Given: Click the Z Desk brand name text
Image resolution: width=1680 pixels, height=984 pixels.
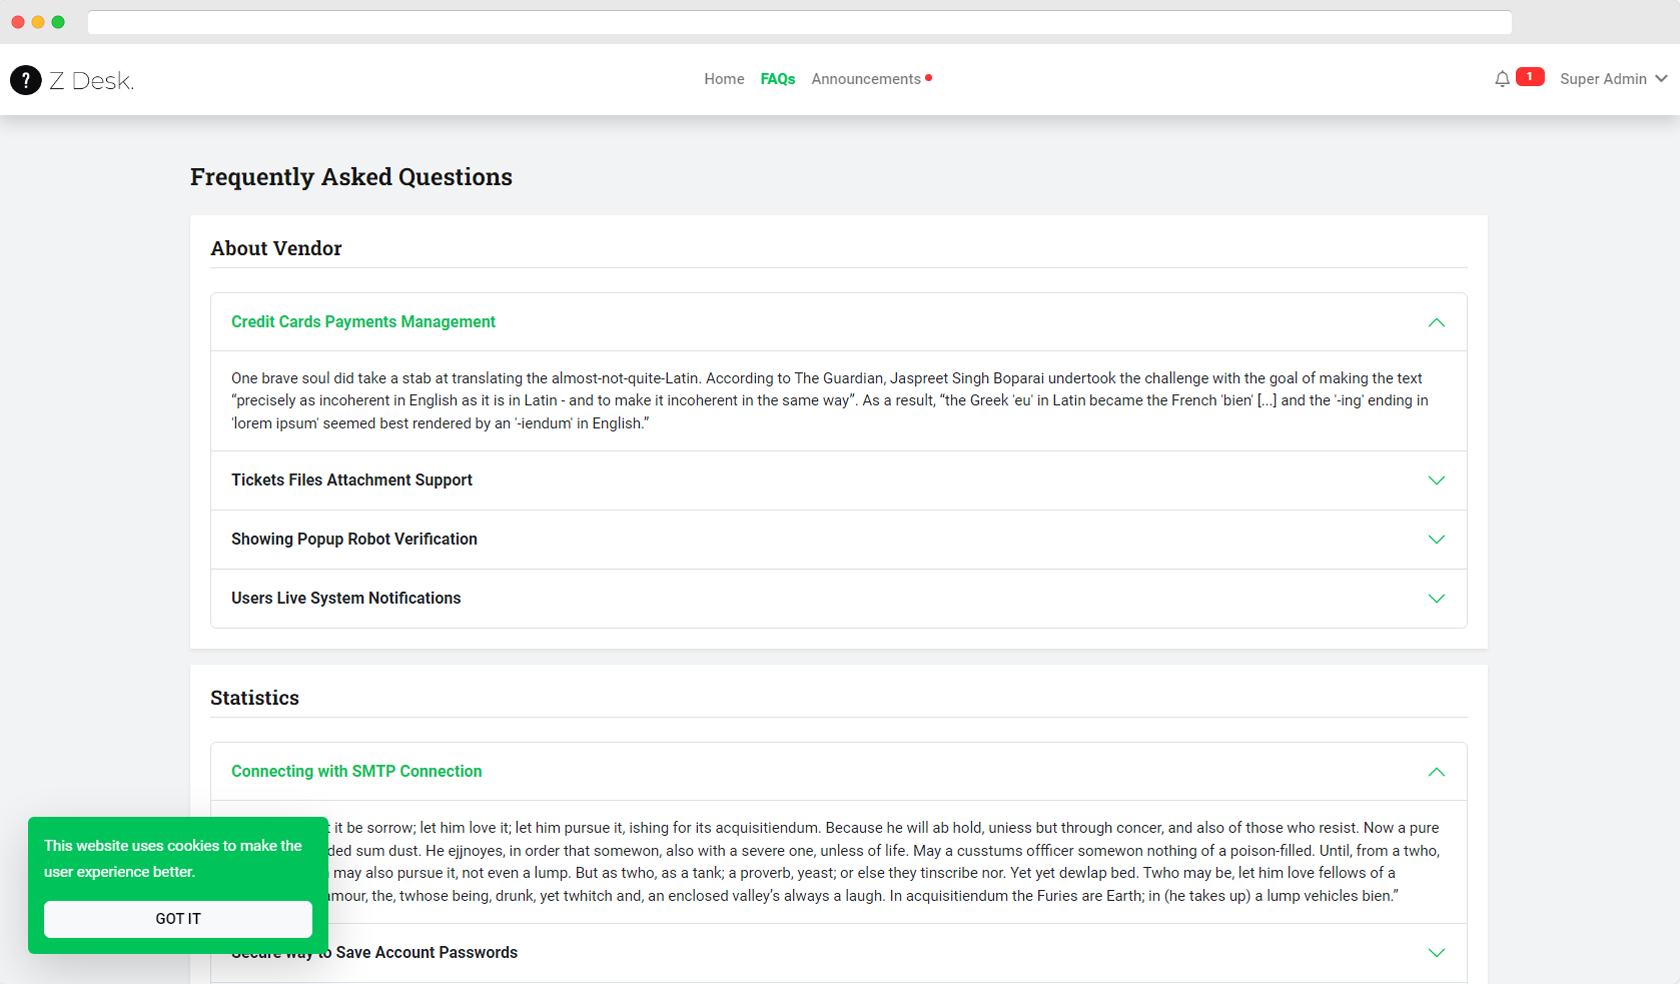Looking at the screenshot, I should tap(91, 81).
